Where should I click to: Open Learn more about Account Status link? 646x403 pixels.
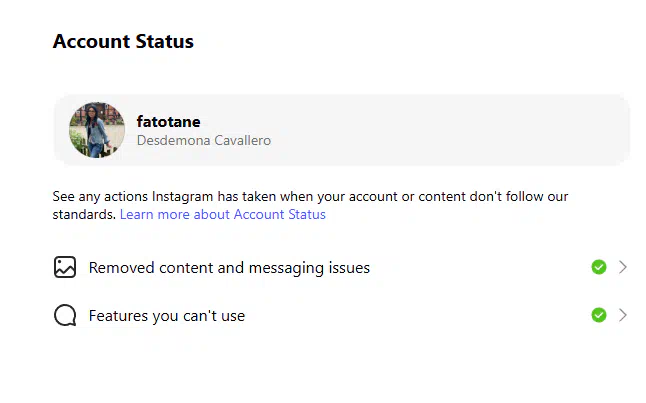pos(222,214)
